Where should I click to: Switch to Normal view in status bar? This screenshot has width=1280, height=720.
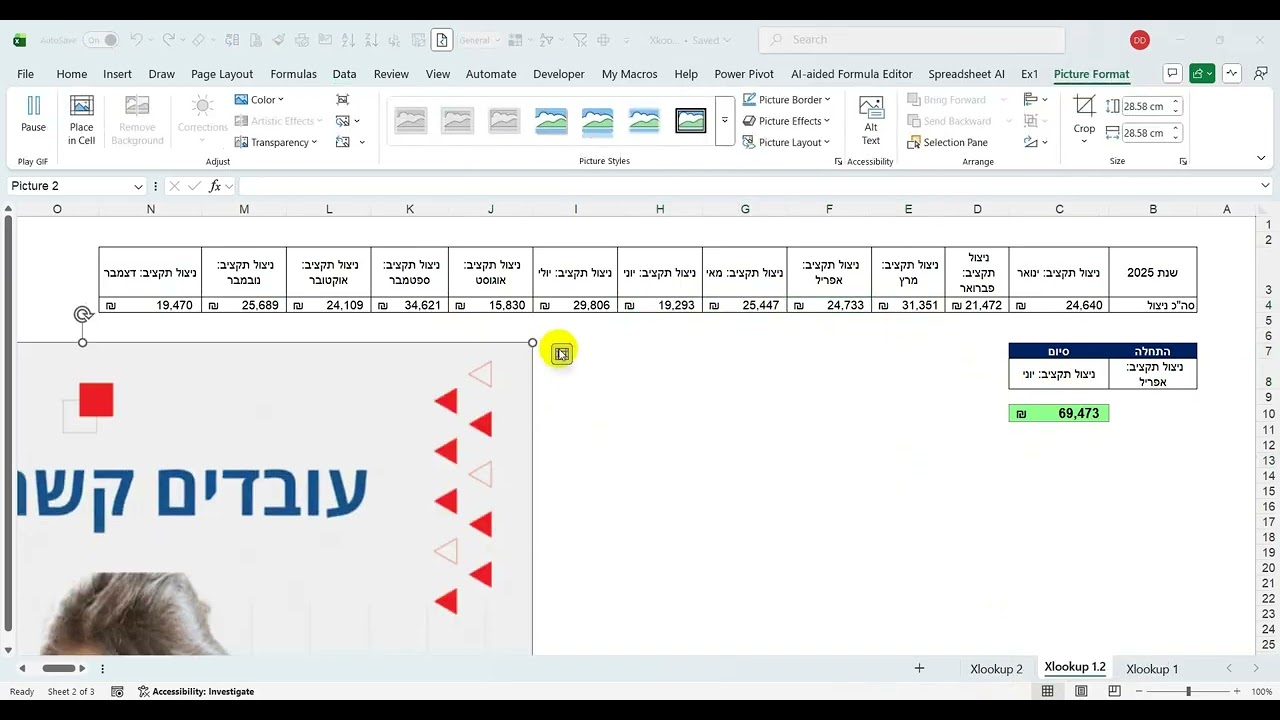pyautogui.click(x=1047, y=691)
